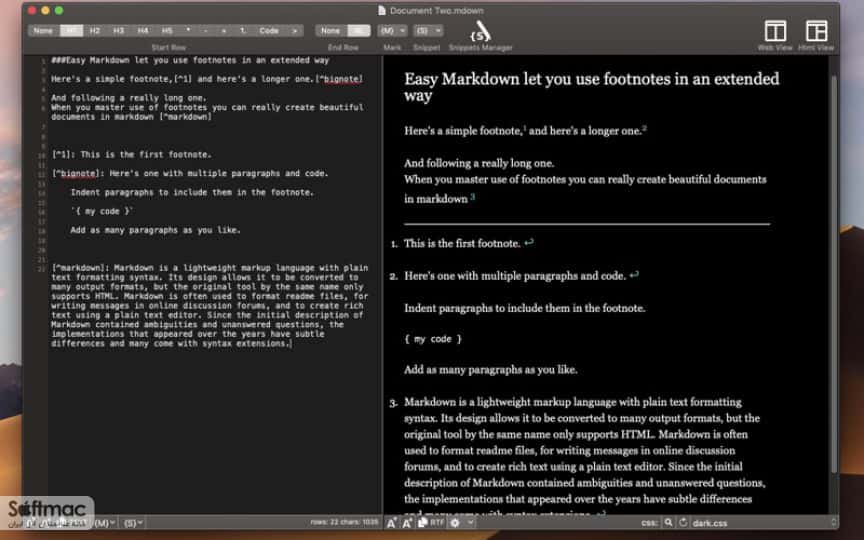864x540 pixels.
Task: Set Start Row style to None
Action: click(x=43, y=31)
